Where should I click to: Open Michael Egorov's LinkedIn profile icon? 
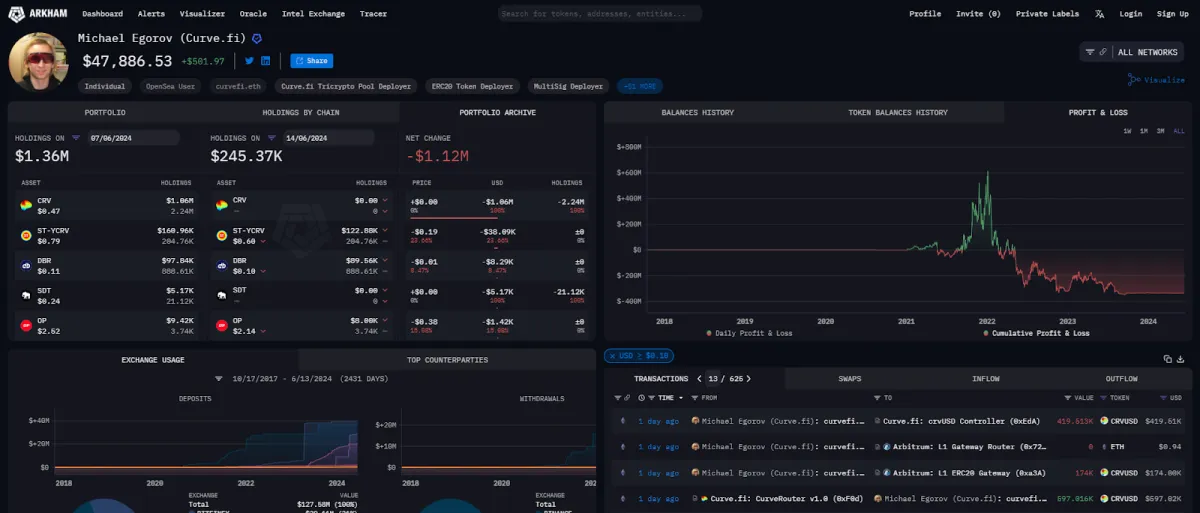point(266,61)
